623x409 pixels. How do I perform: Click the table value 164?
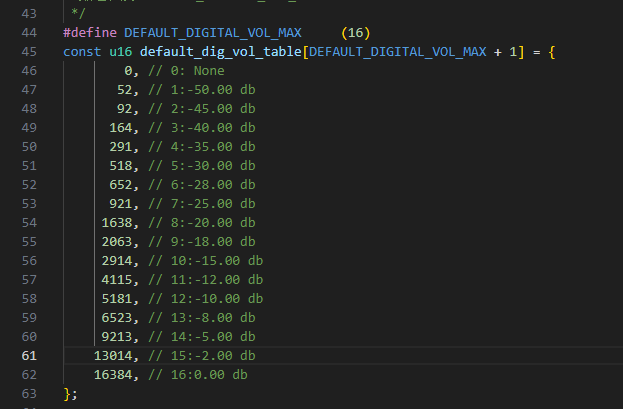[120, 128]
